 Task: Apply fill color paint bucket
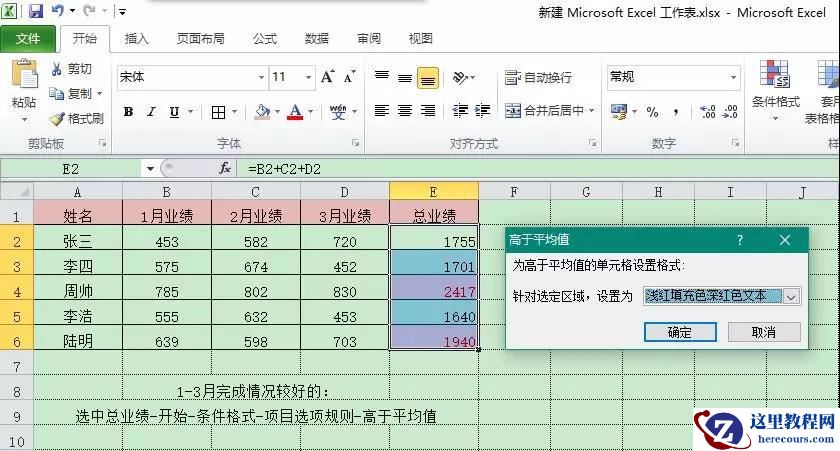click(262, 112)
